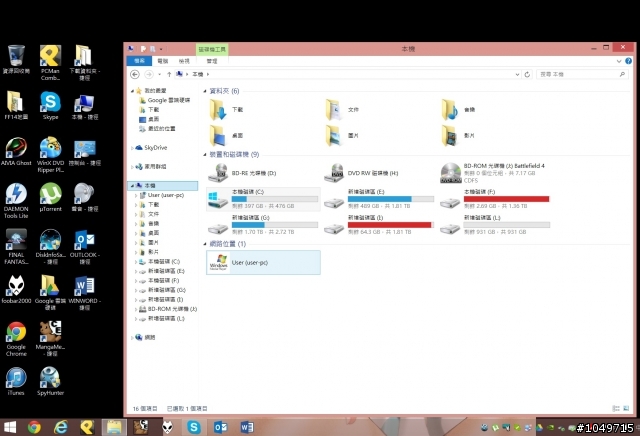This screenshot has width=640, height=436.
Task: Select the Skype desktop shortcut
Action: (50, 105)
